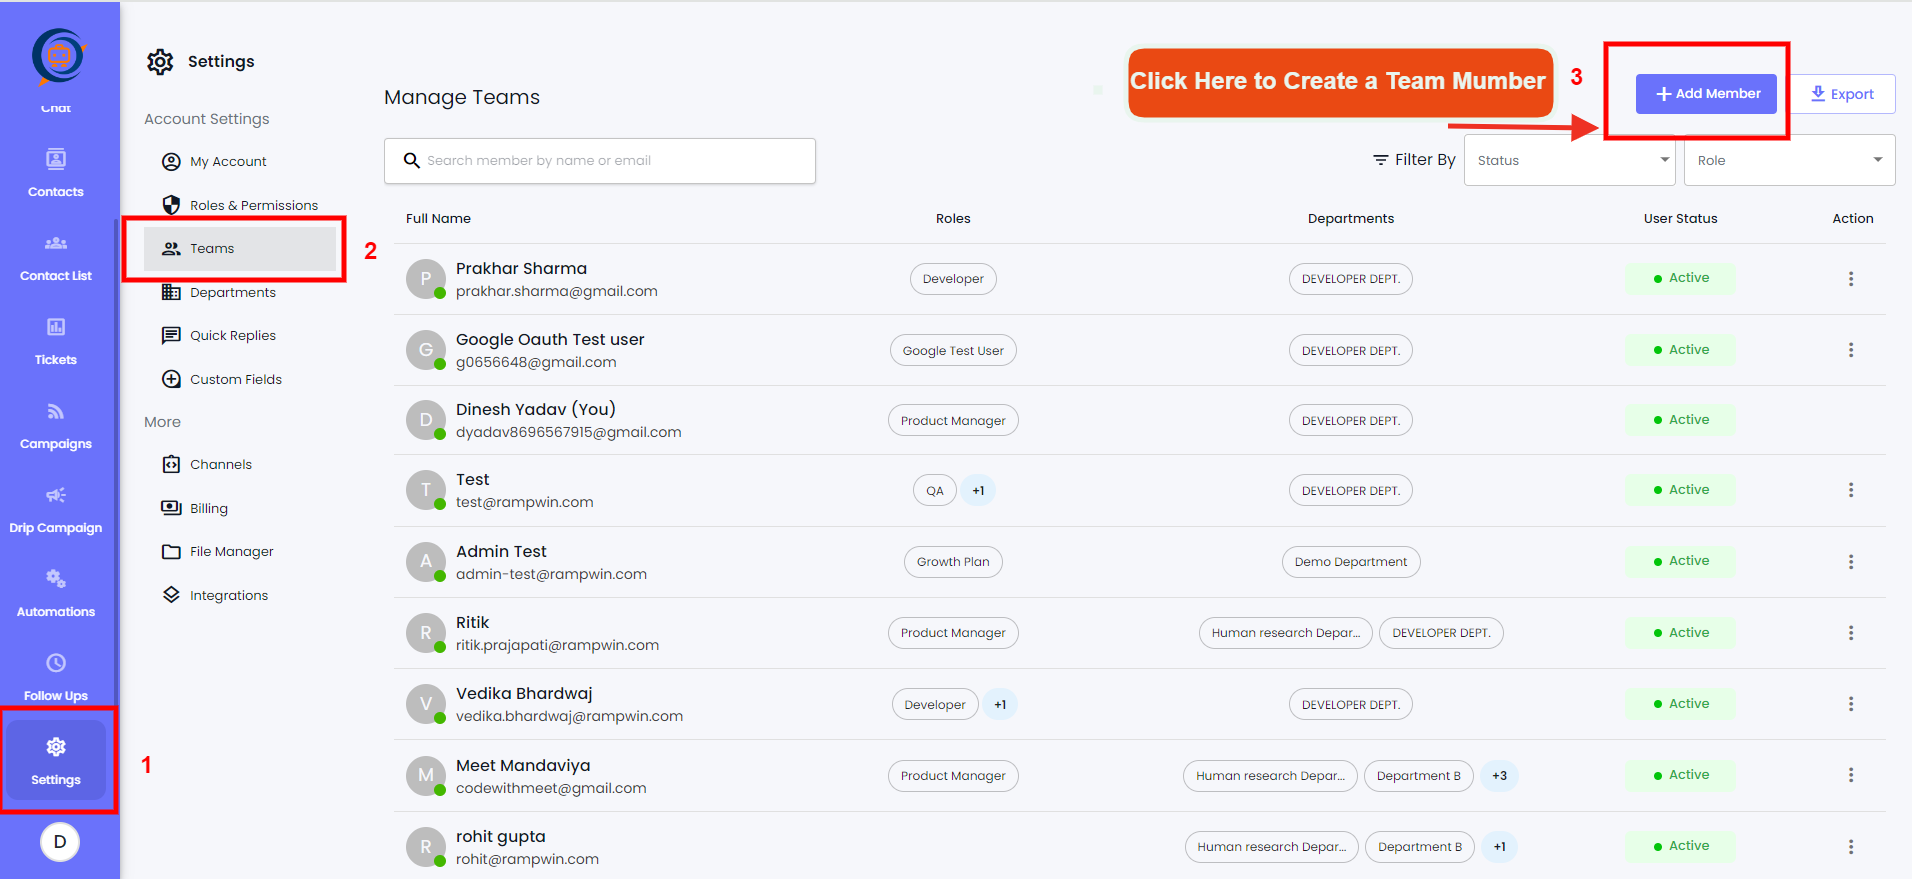The width and height of the screenshot is (1912, 879).
Task: Show extra roles +1 for Vedika Bhardwaj
Action: coord(1000,705)
